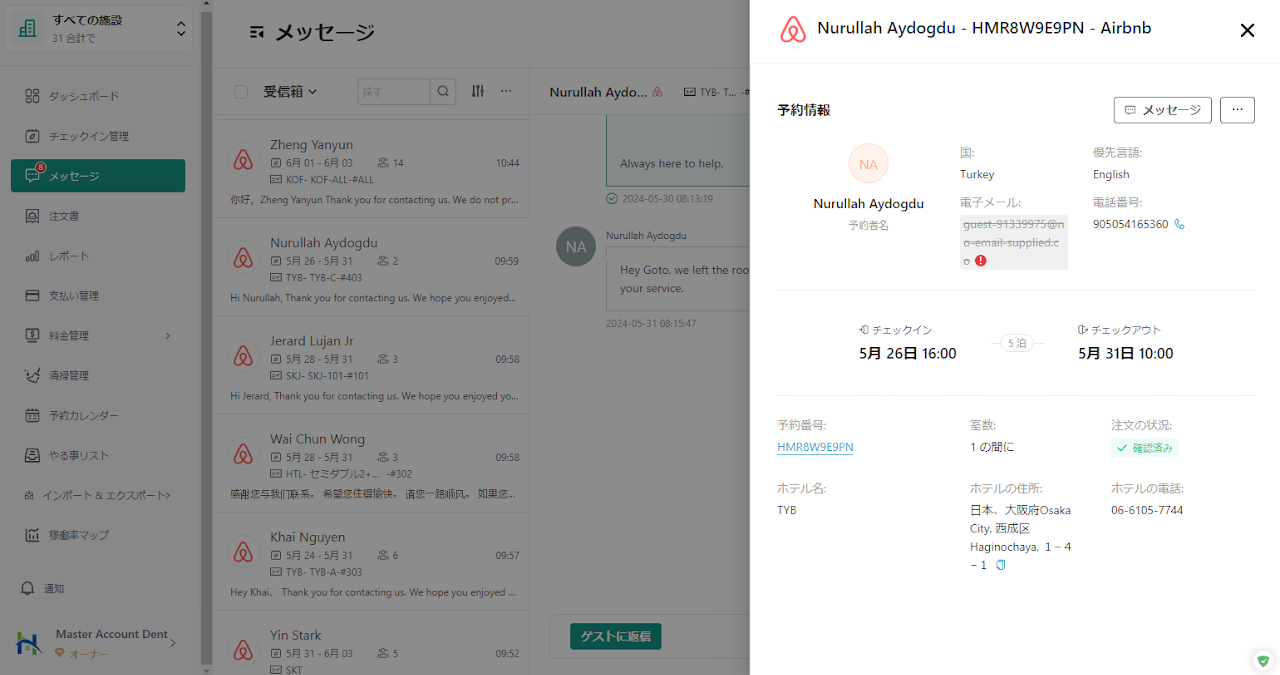Image resolution: width=1280 pixels, height=675 pixels.
Task: Open 予約カレンダー from the sidebar
Action: click(84, 416)
